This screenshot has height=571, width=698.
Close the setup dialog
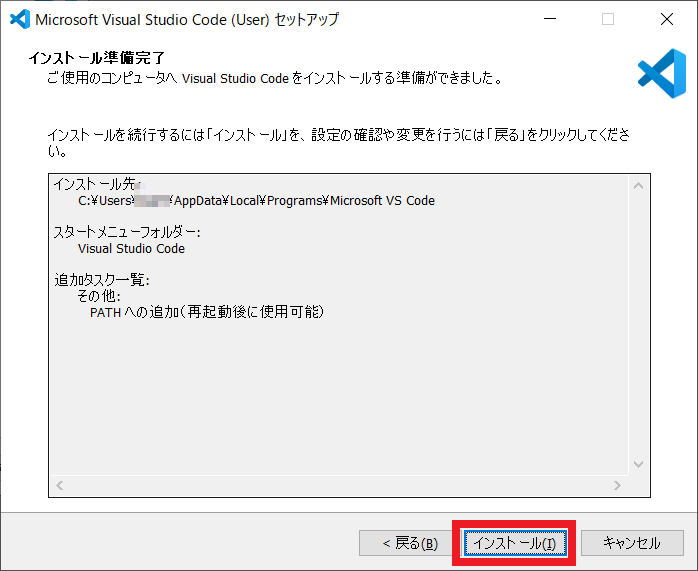(667, 19)
